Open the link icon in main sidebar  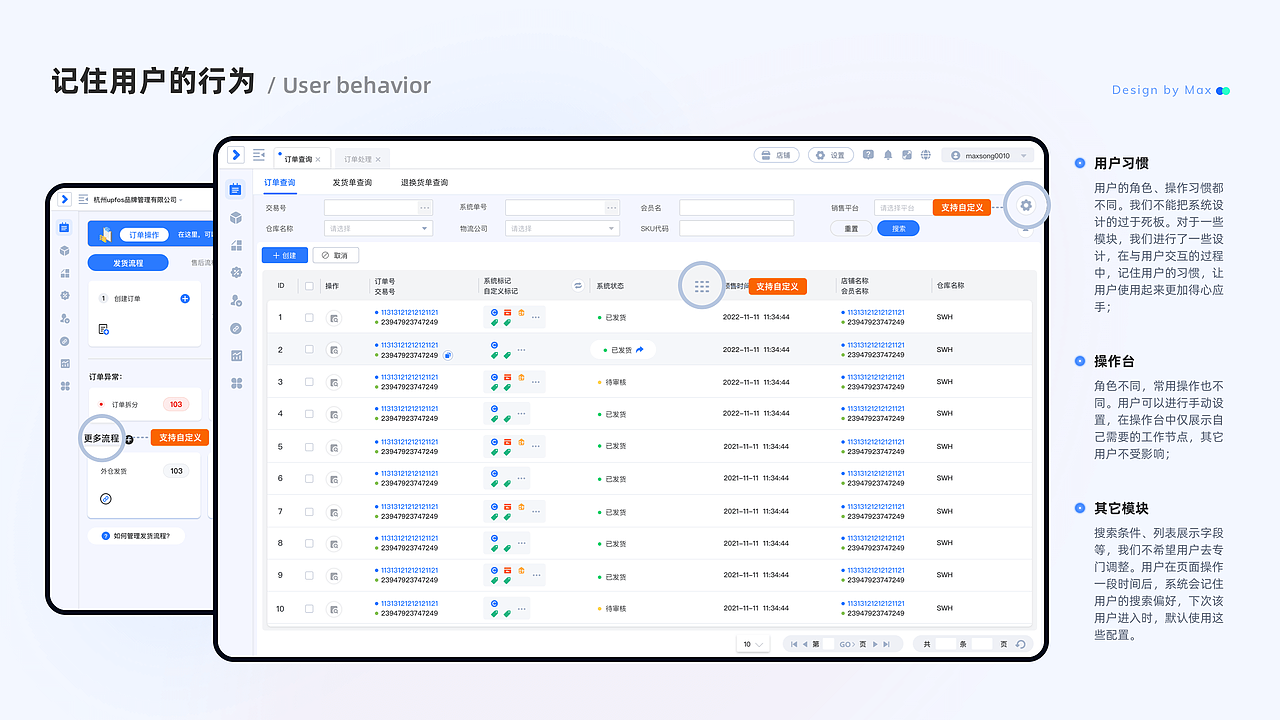coord(236,328)
